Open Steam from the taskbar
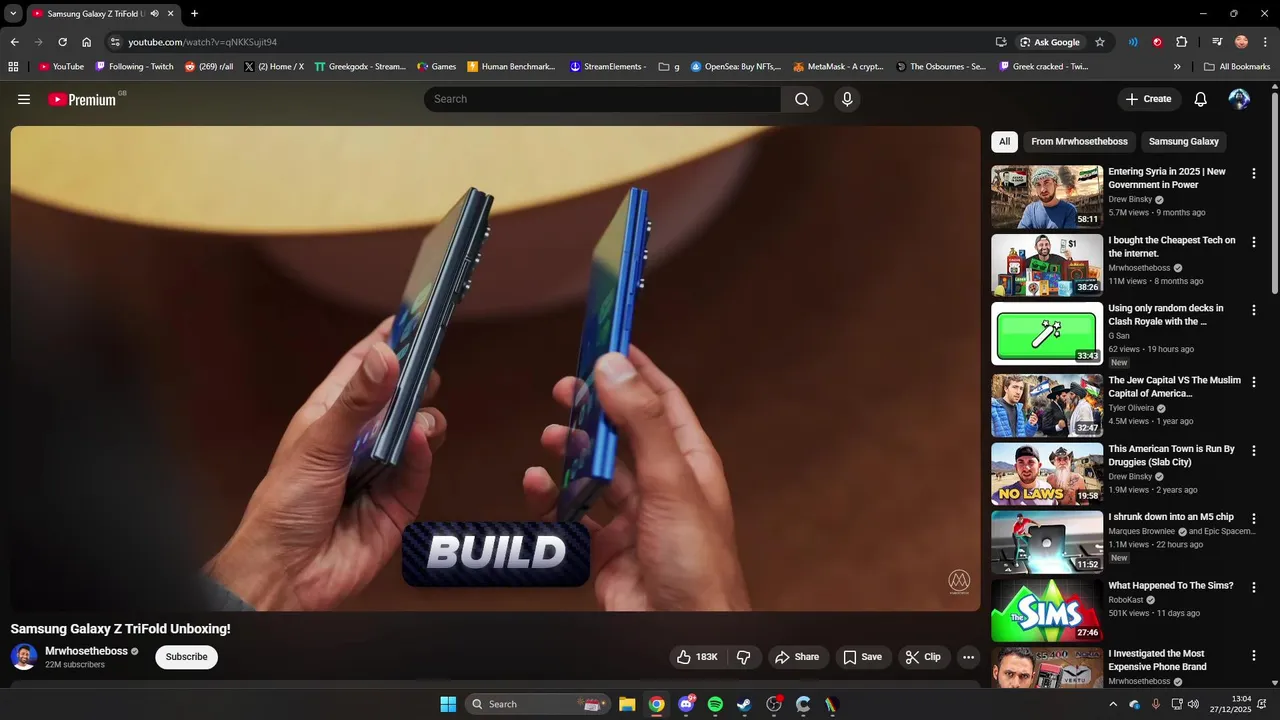Viewport: 1280px width, 720px height. click(x=744, y=704)
